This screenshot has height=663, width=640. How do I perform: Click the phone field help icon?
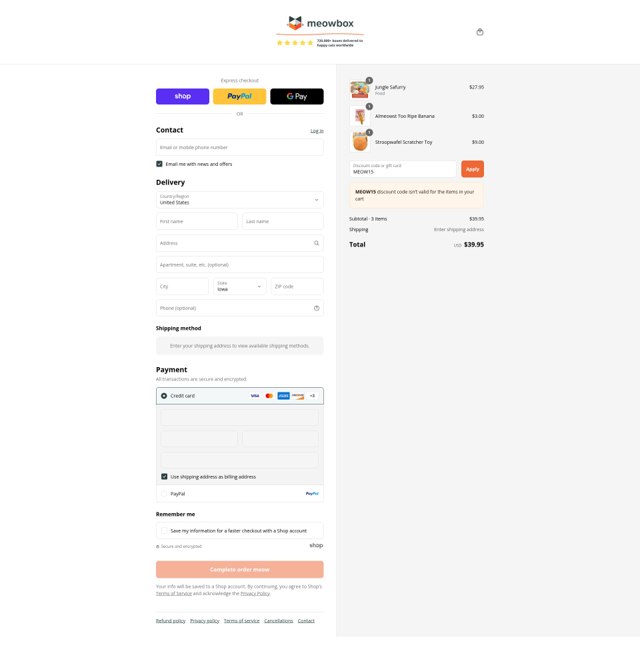pos(317,308)
